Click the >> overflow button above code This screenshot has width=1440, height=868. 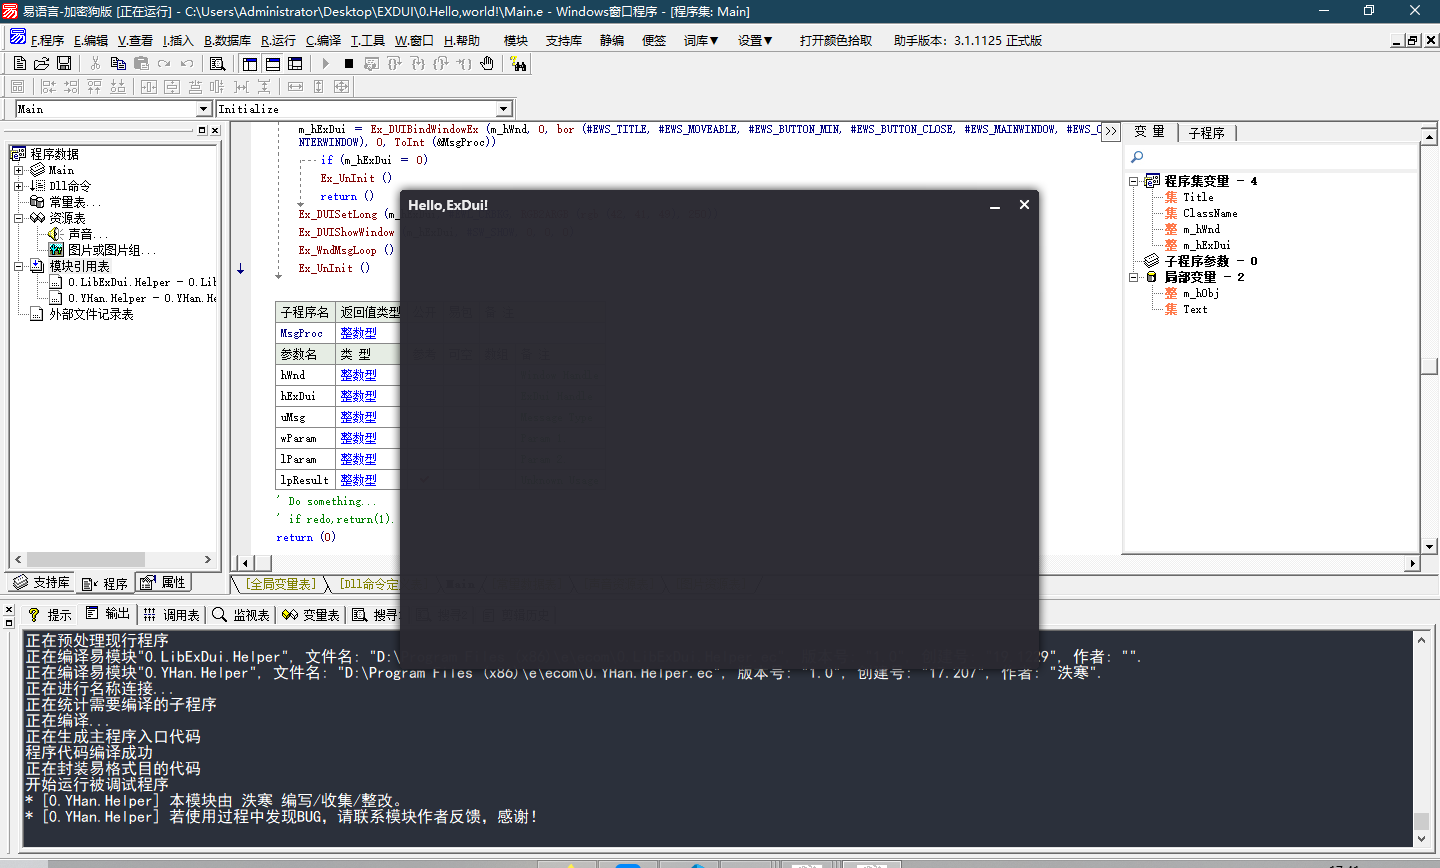(x=1110, y=131)
